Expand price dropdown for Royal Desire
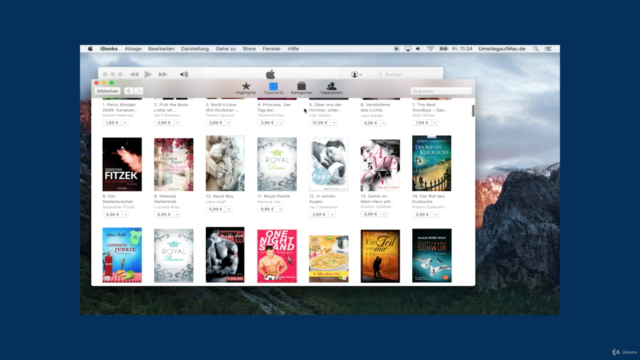The image size is (640, 360). [280, 209]
